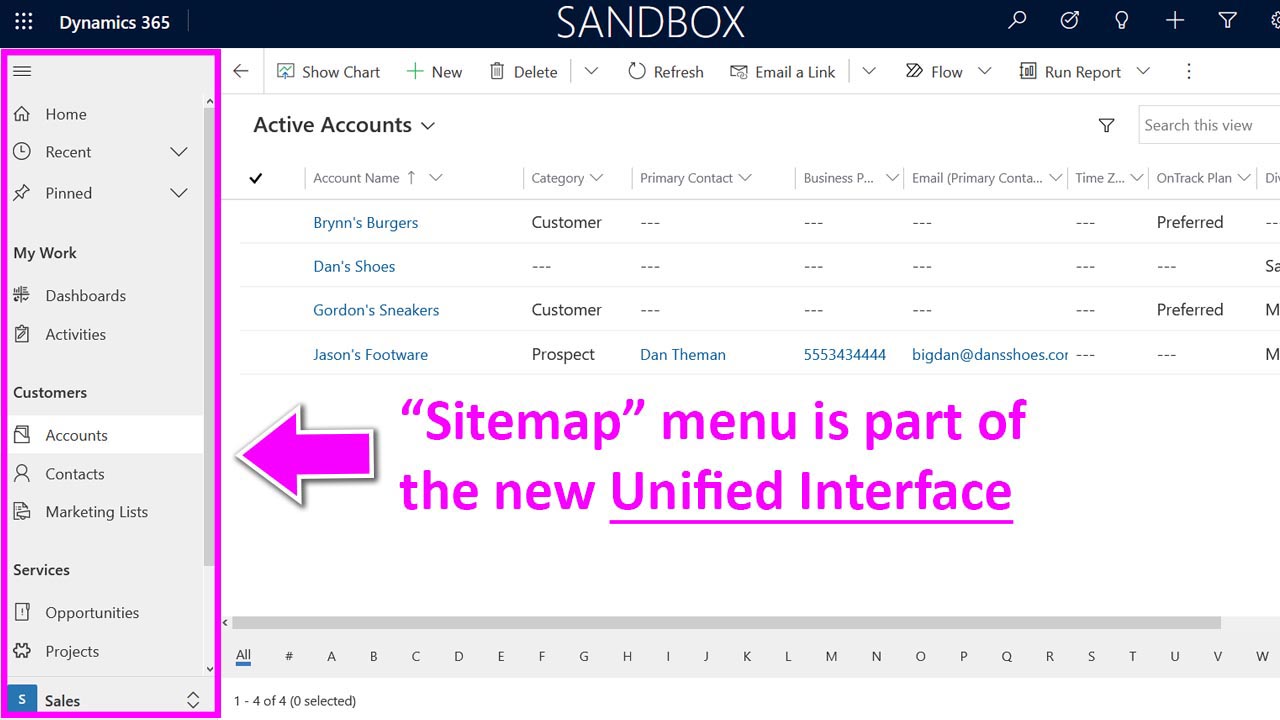1280x720 pixels.
Task: Open the Active Accounts view selector
Action: pyautogui.click(x=344, y=125)
